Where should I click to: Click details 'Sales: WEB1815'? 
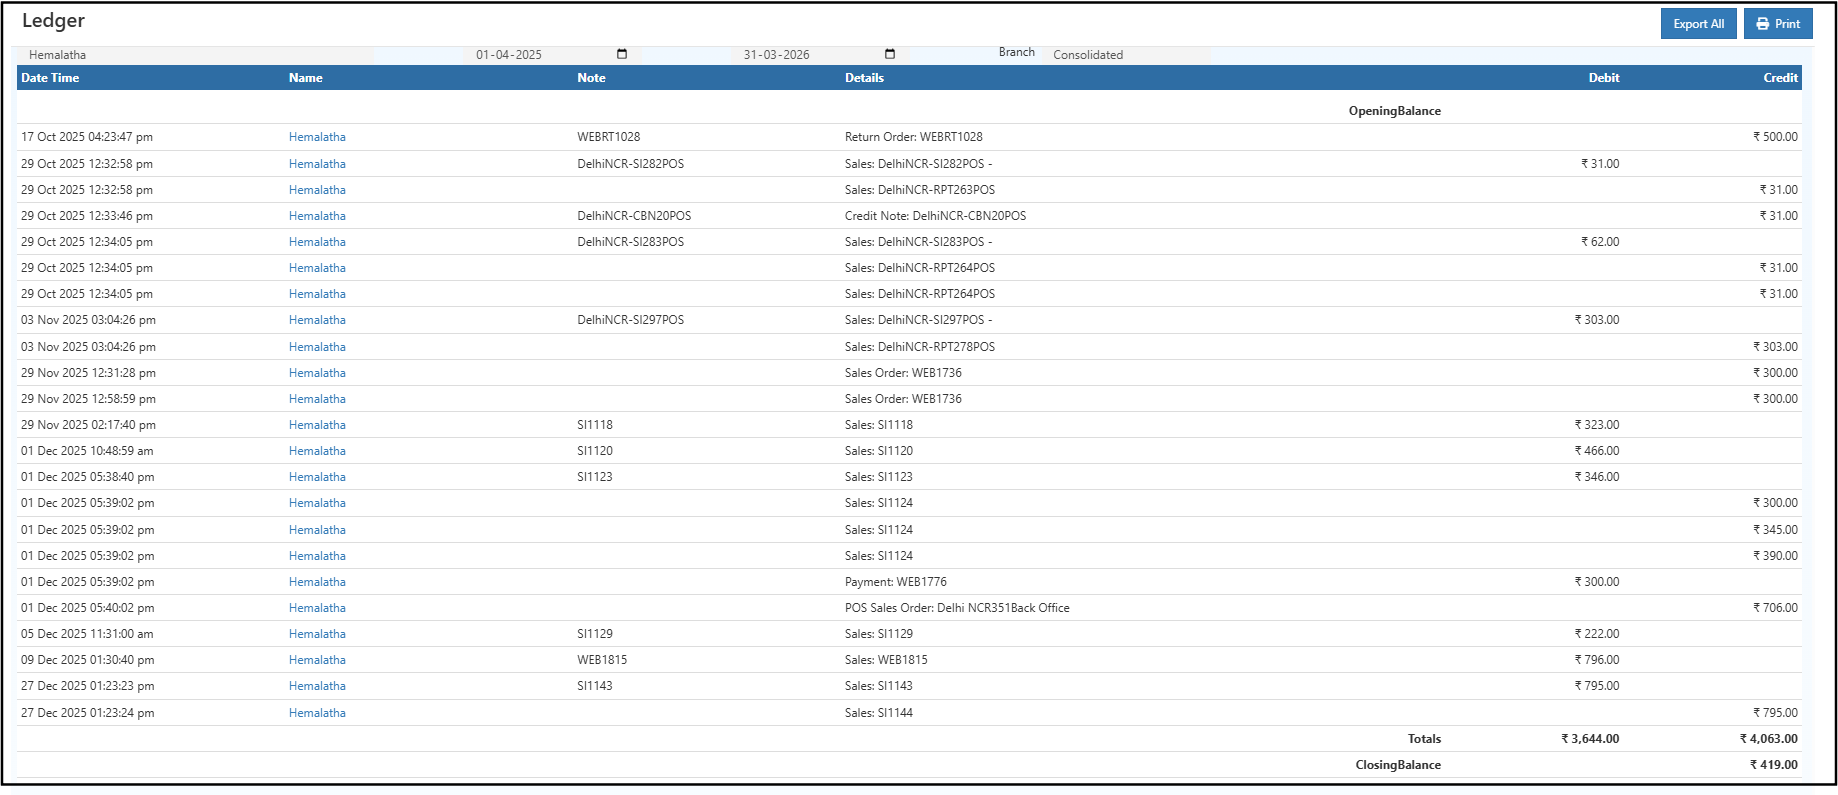coord(886,660)
